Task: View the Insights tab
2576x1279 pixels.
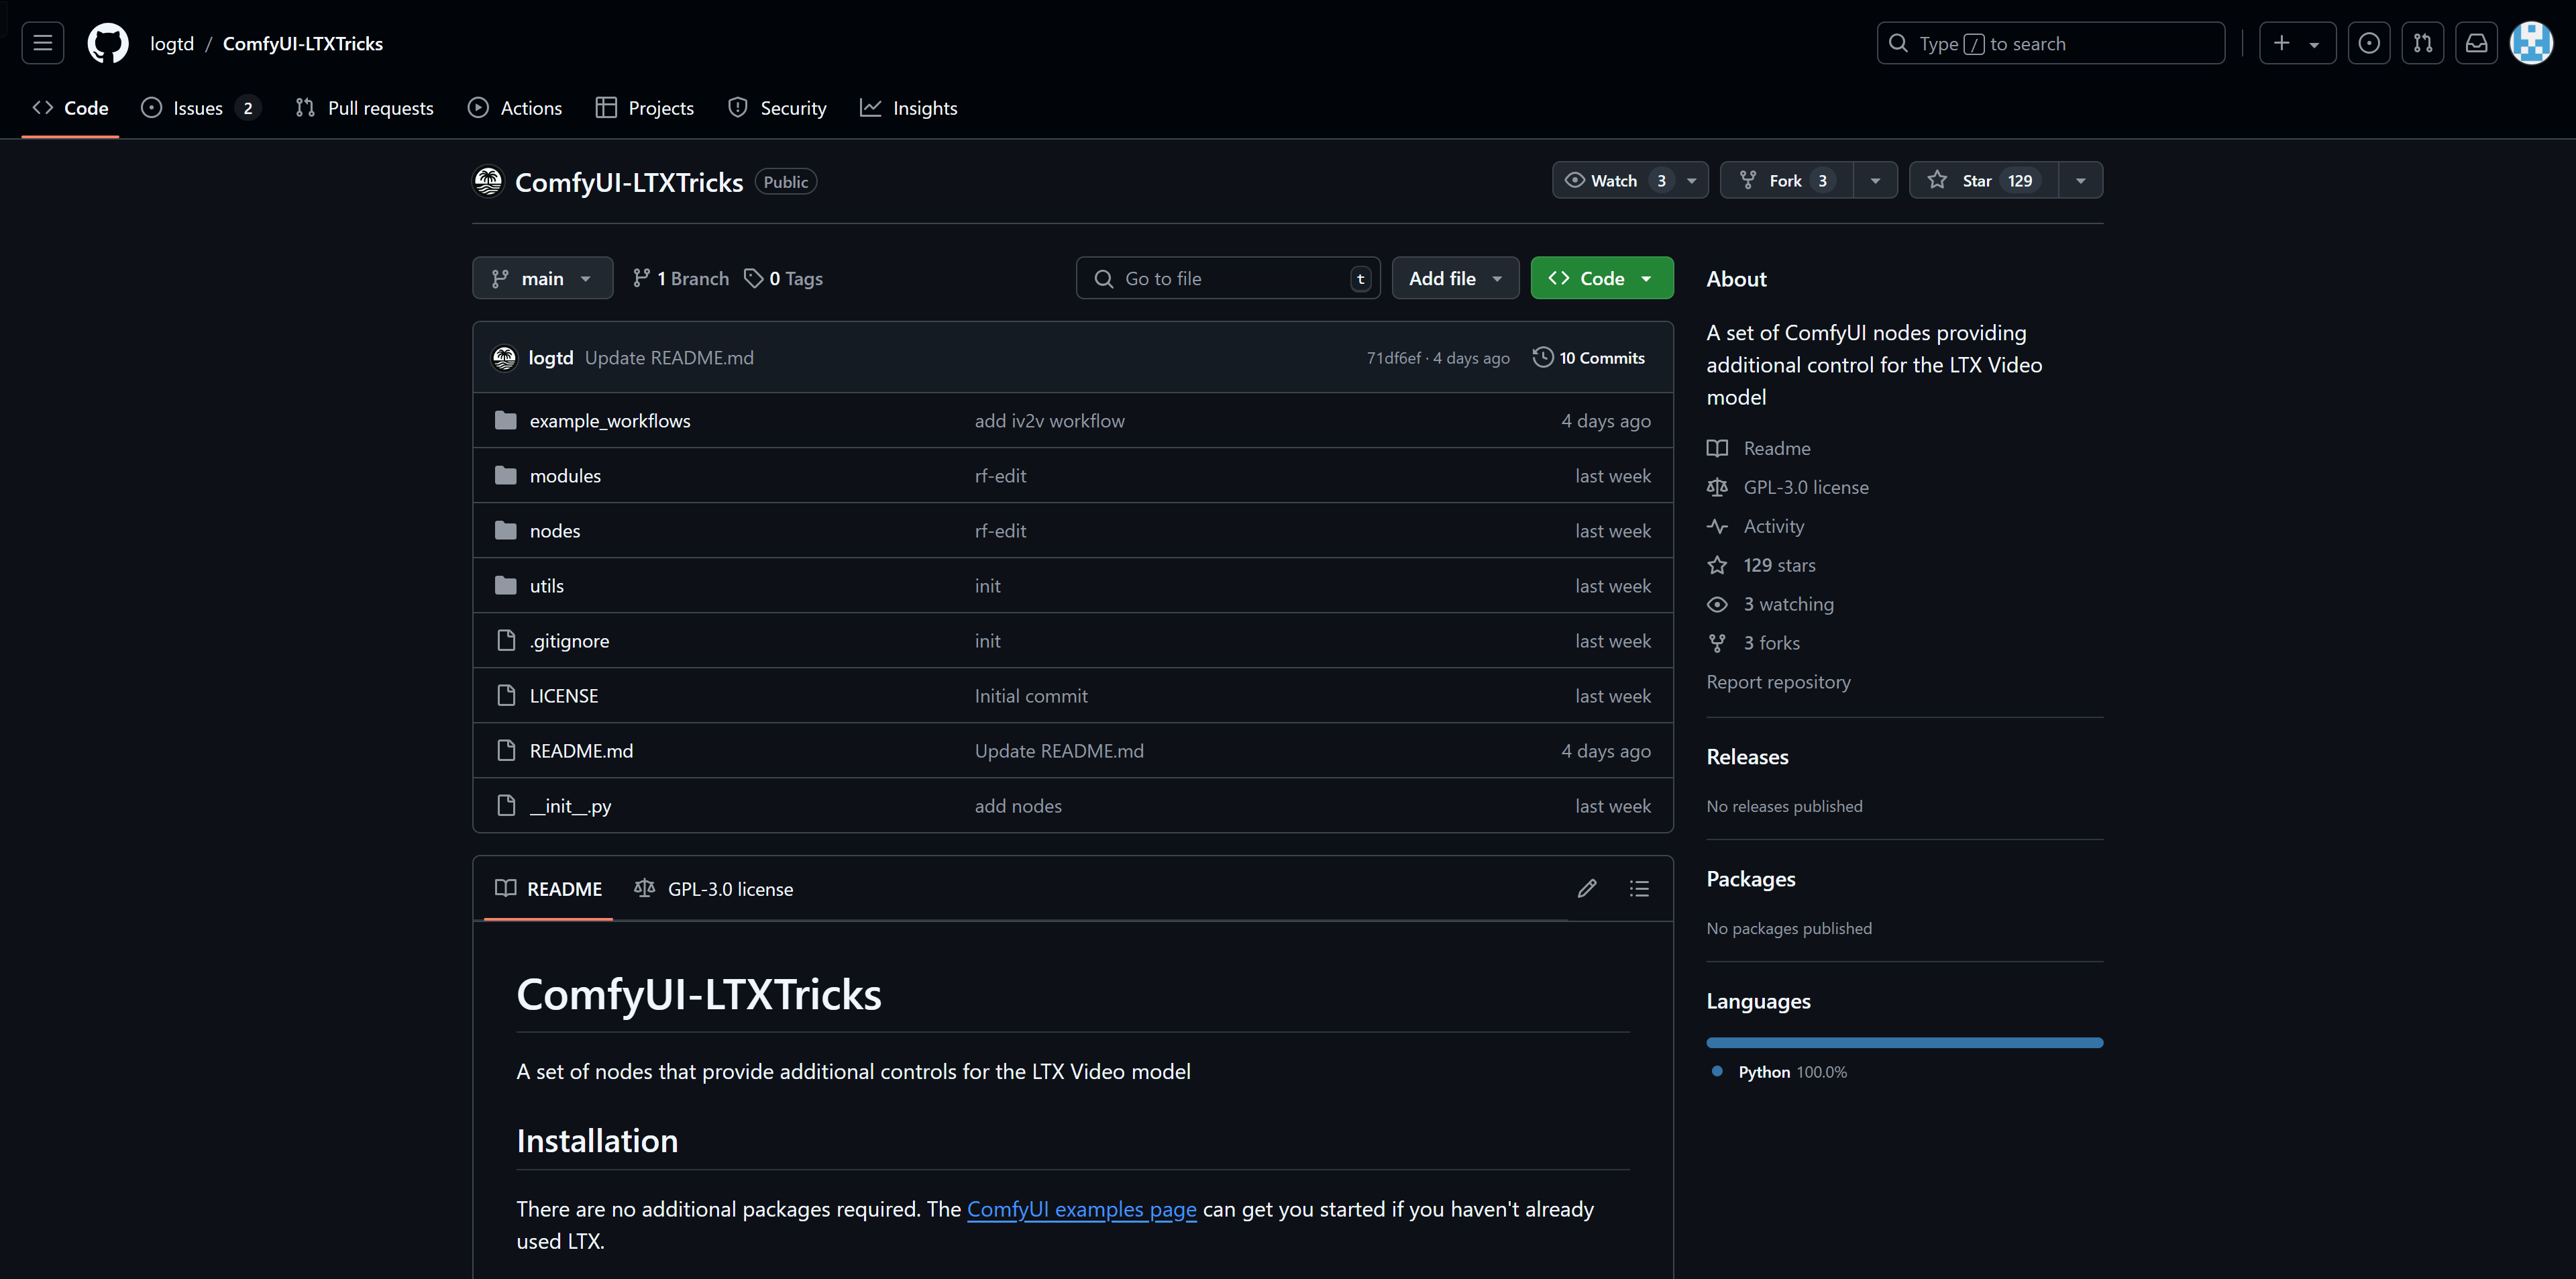Action: click(x=908, y=108)
